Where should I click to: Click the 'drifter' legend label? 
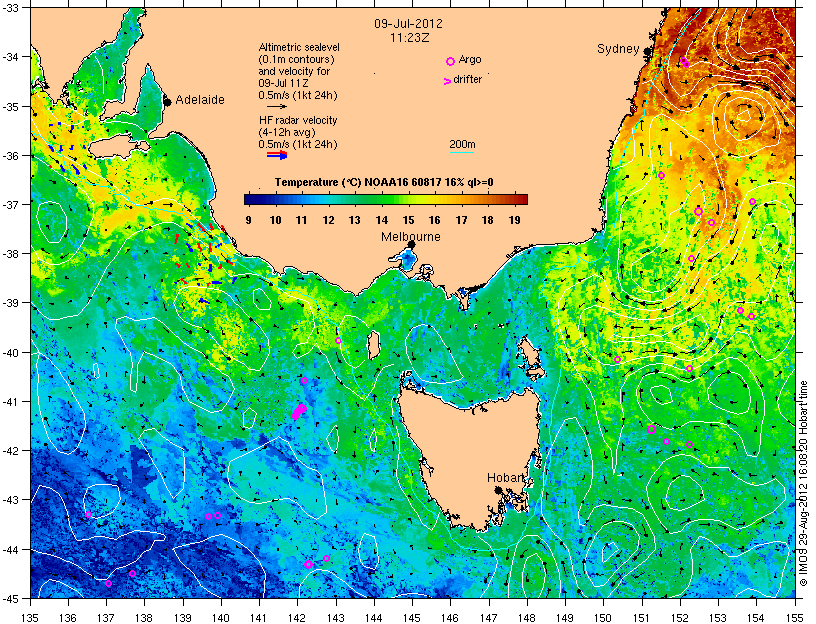pos(467,79)
